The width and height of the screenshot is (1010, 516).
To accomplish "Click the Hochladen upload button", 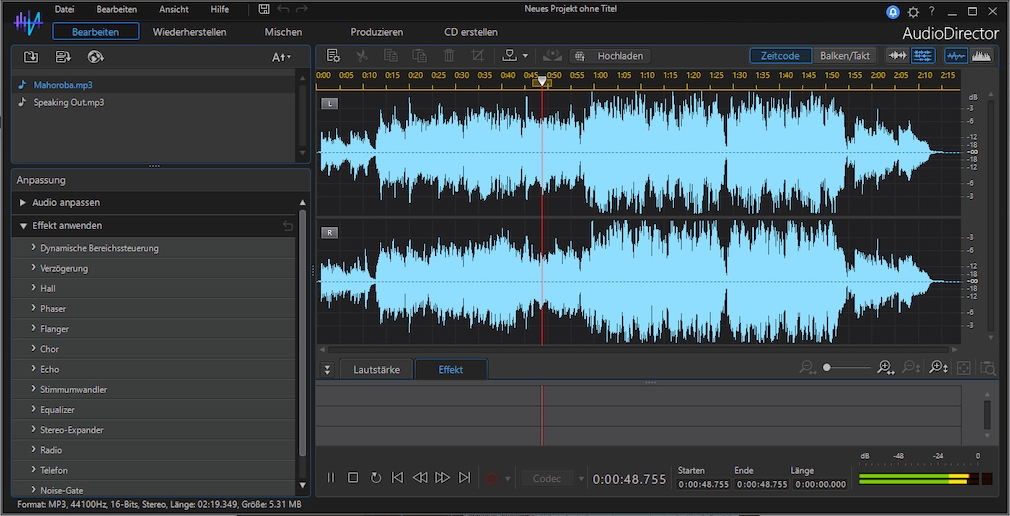I will pos(610,56).
